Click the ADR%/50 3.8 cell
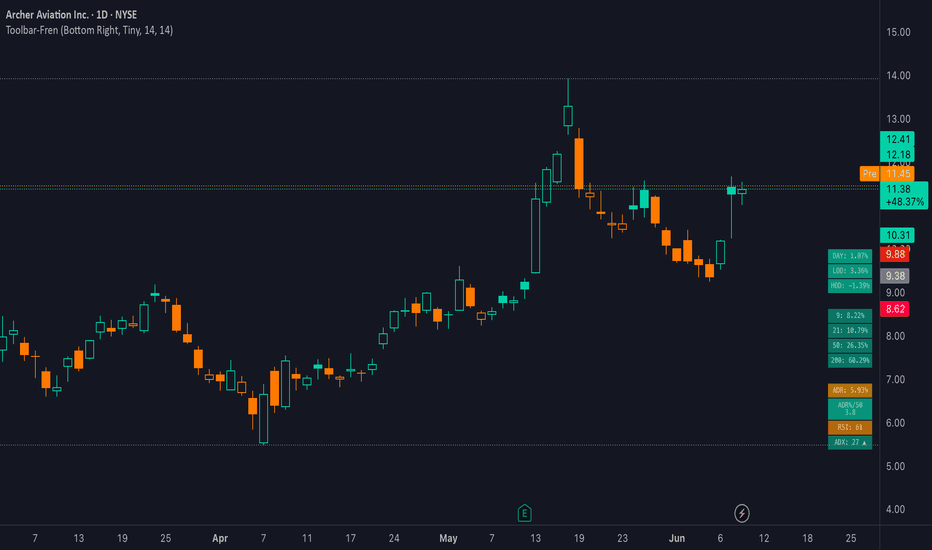The height and width of the screenshot is (550, 932). coord(850,408)
